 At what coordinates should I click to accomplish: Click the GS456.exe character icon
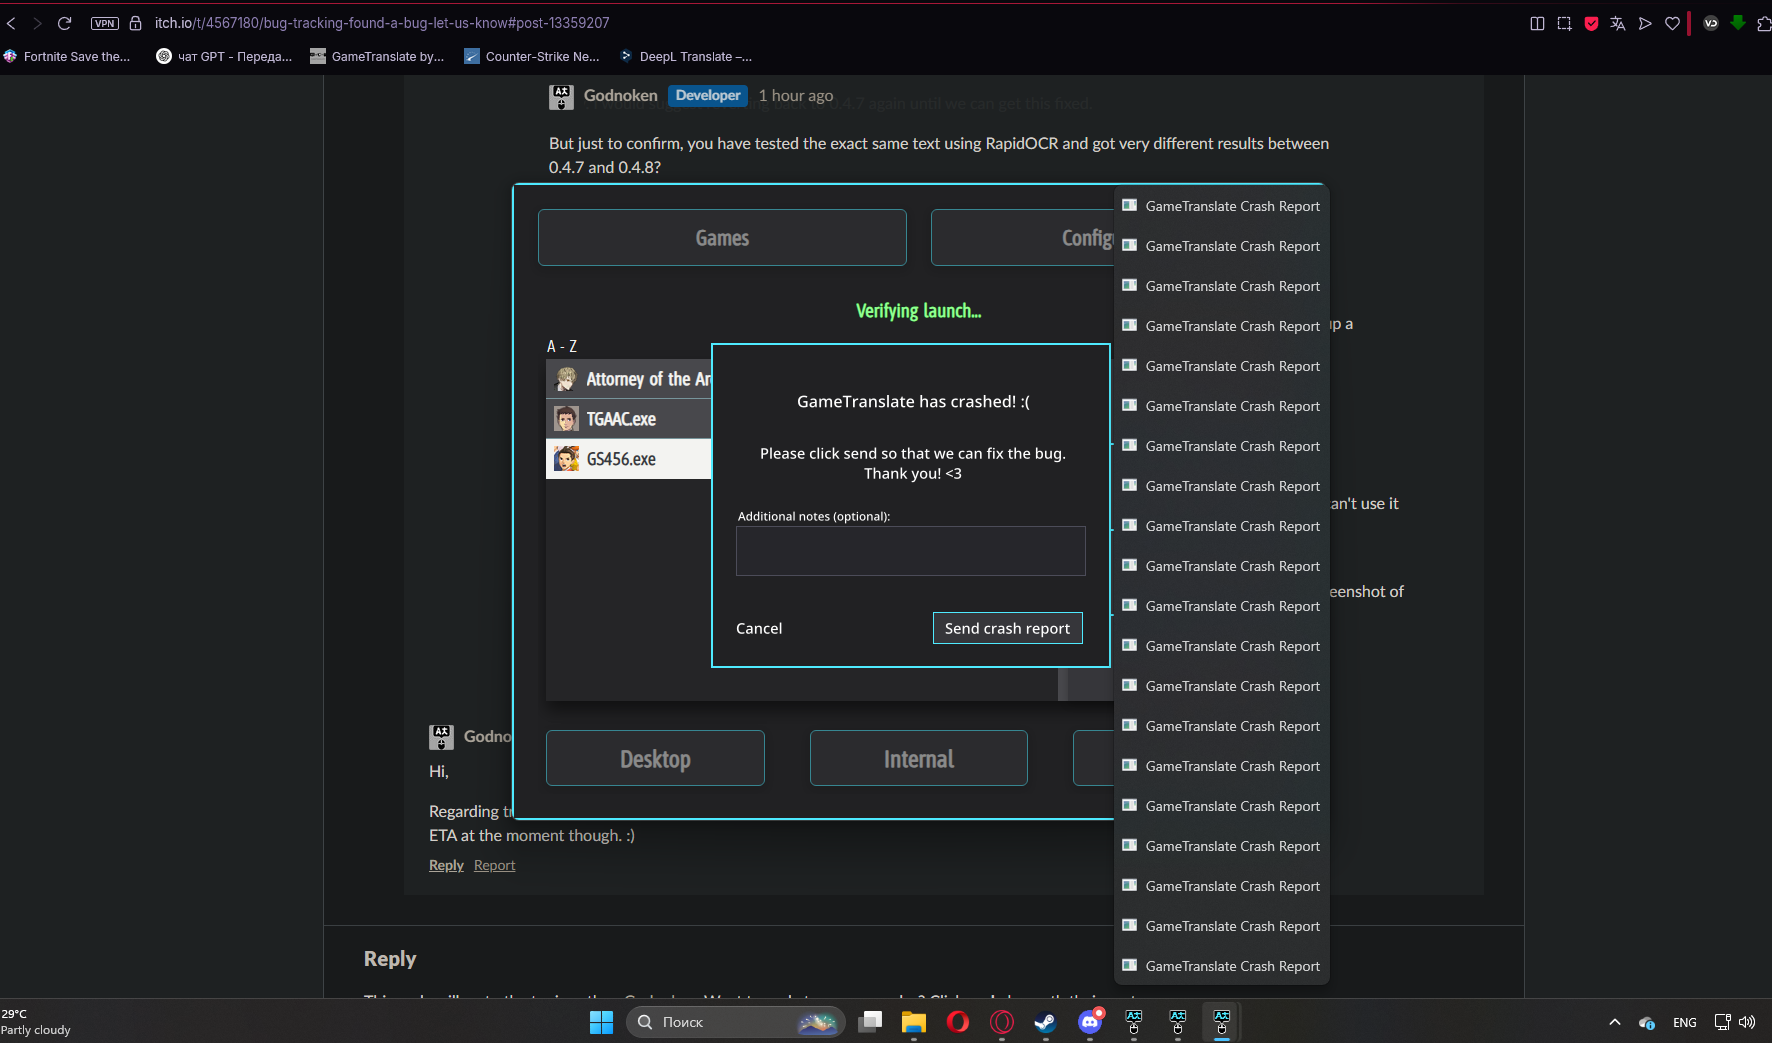567,459
